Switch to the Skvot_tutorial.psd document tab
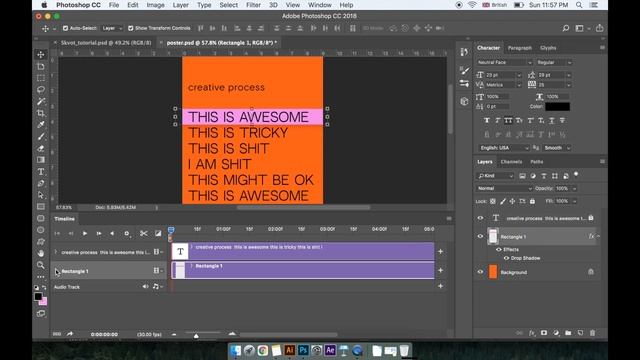Screen dimensions: 640x360 (106, 42)
